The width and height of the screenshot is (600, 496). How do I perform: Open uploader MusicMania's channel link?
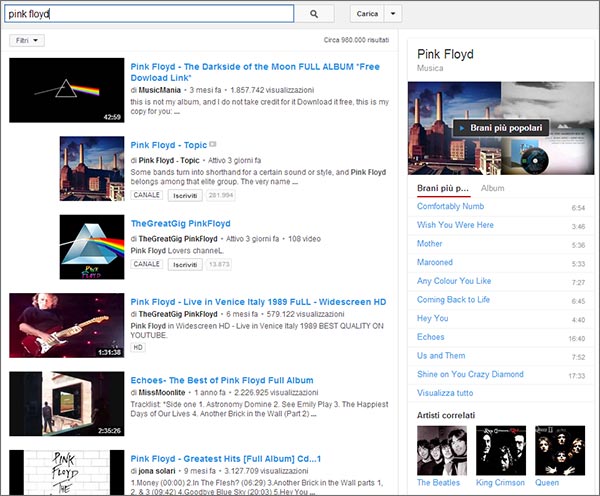[160, 90]
